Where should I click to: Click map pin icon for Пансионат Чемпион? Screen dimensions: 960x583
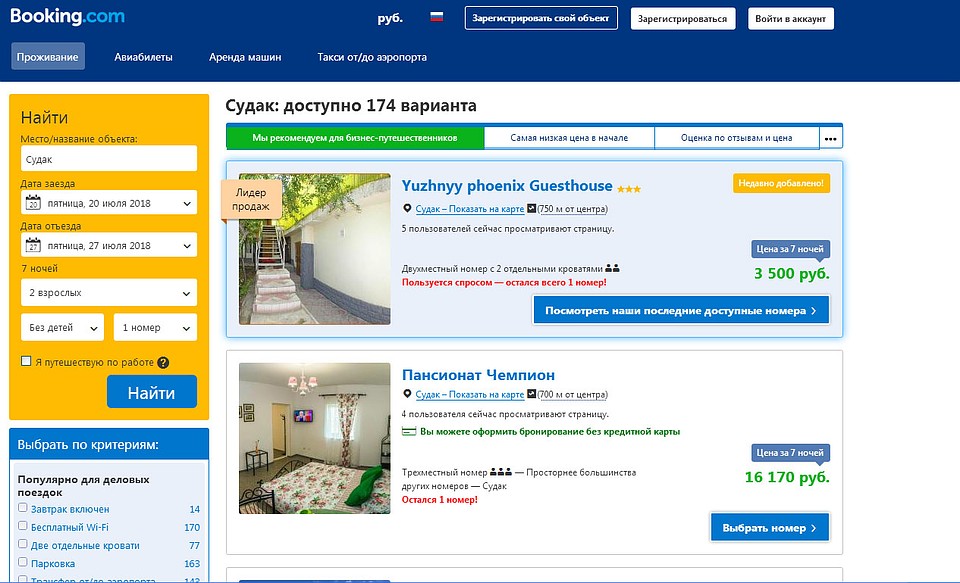407,394
